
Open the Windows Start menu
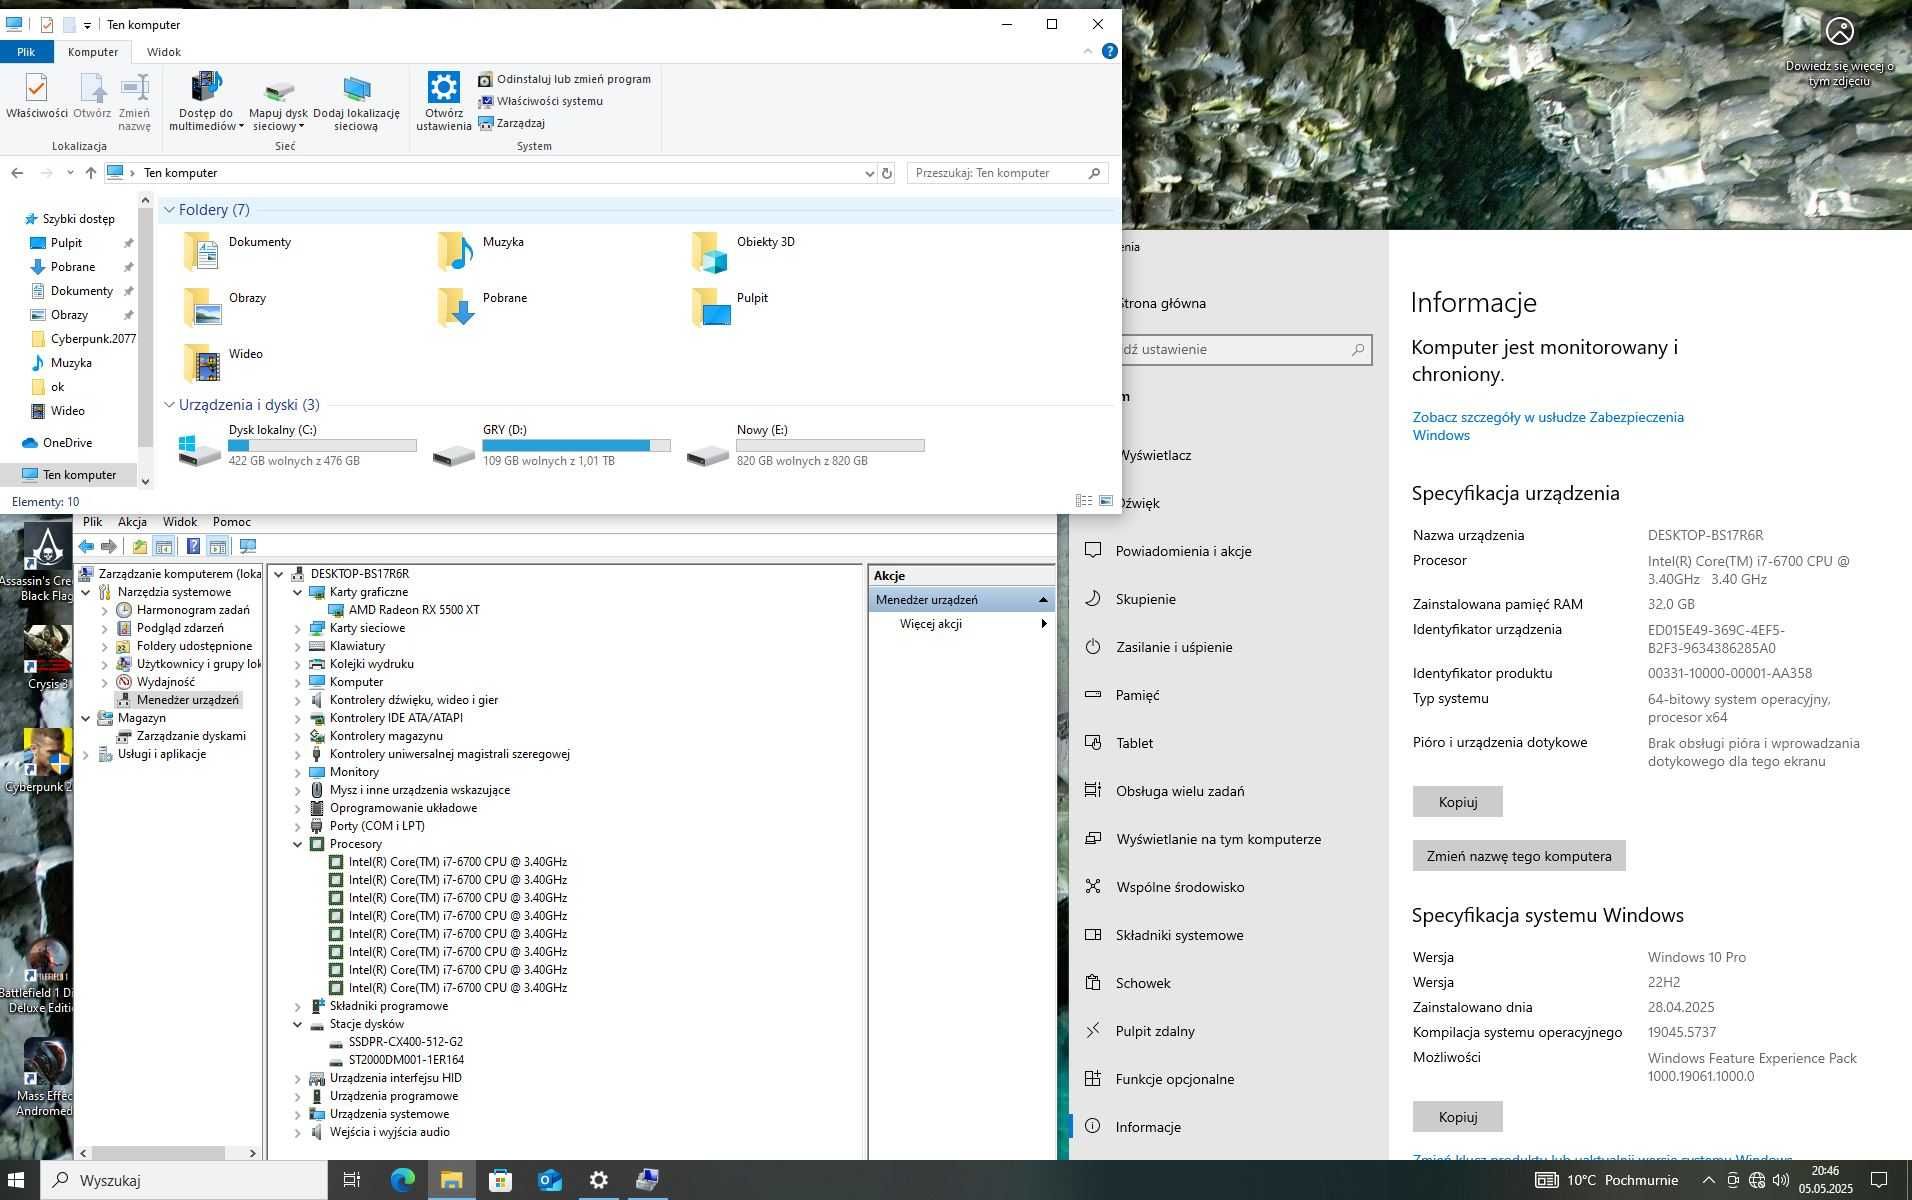pyautogui.click(x=17, y=1180)
